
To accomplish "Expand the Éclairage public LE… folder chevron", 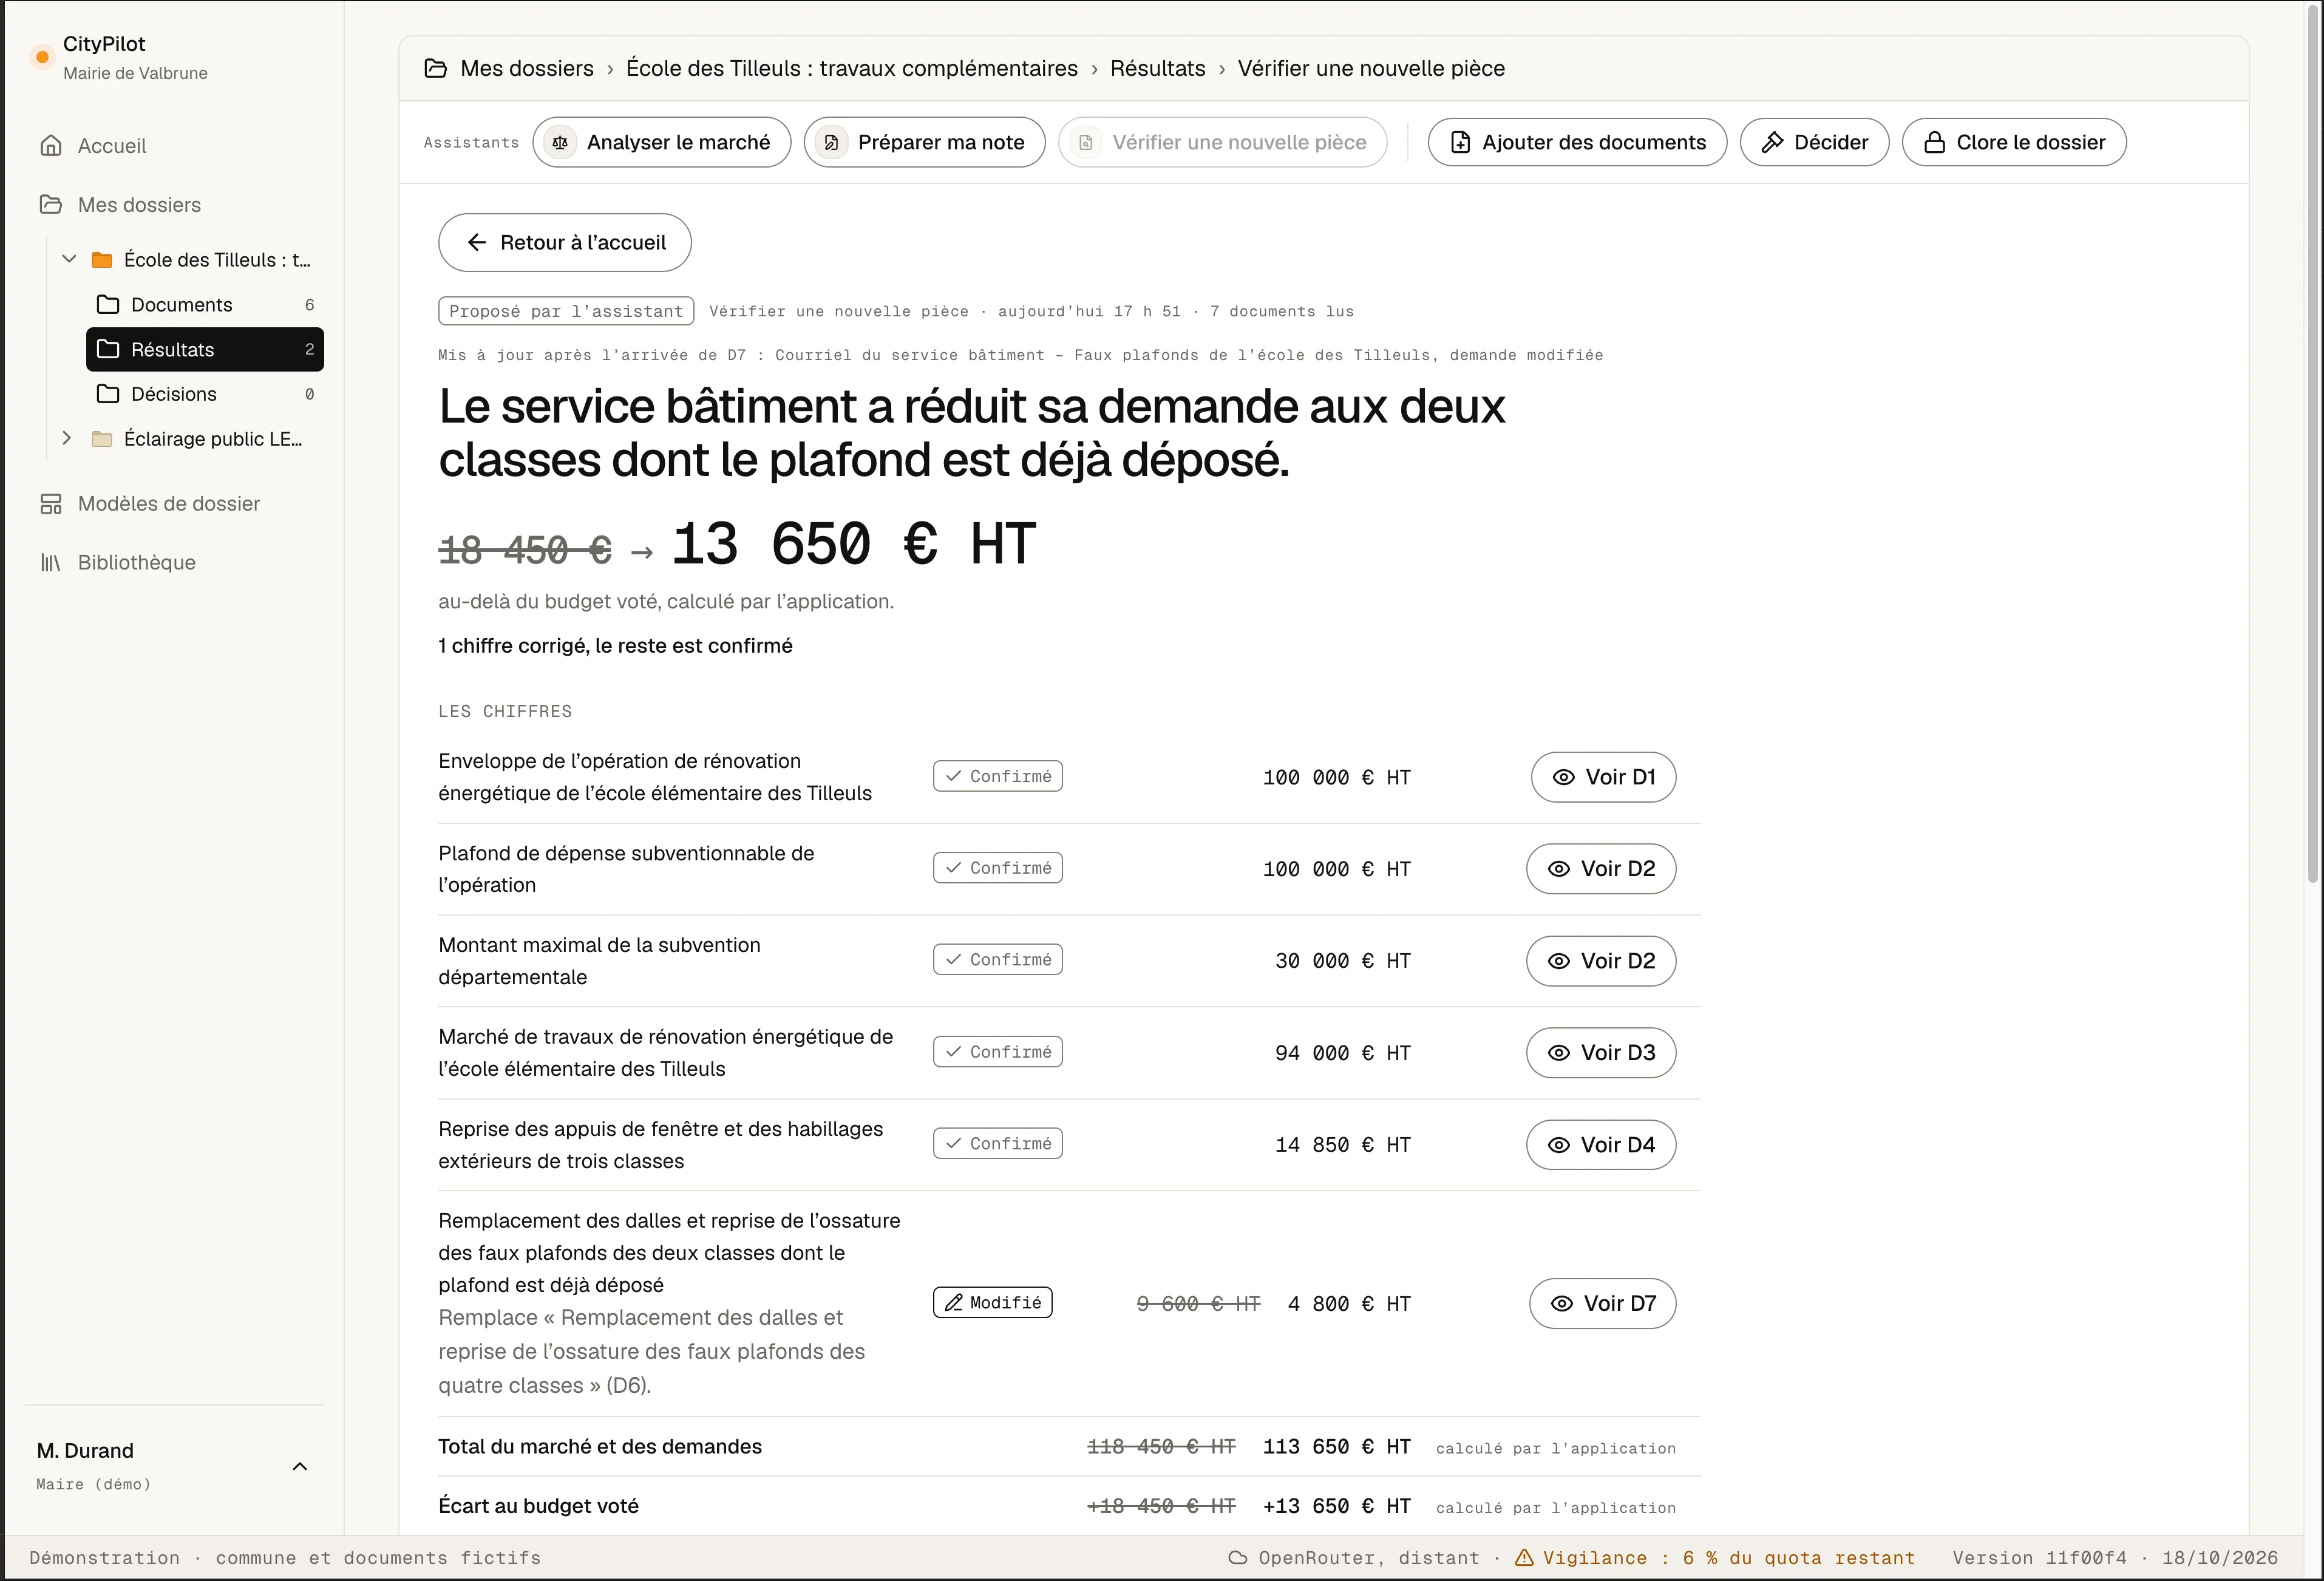I will click(x=67, y=438).
